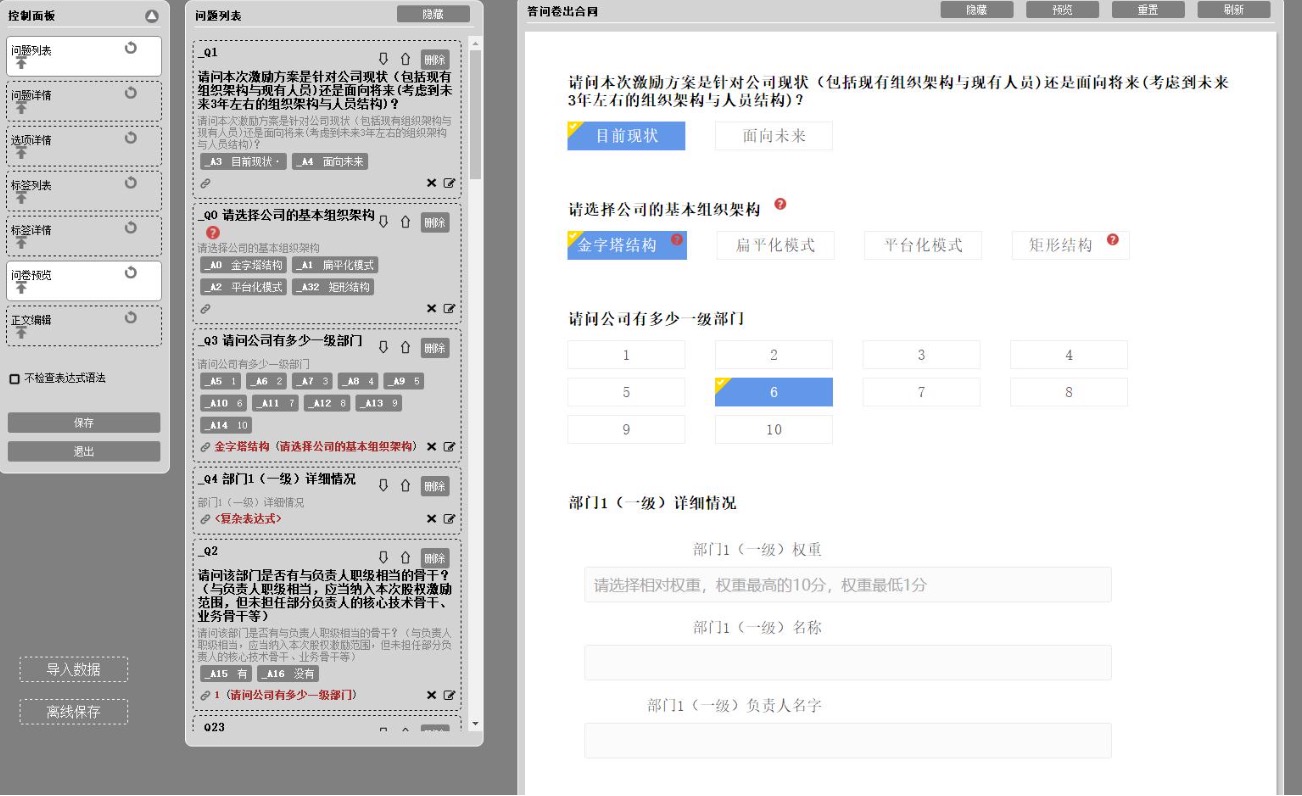Viewport: 1302px width, 796px height.
Task: Select option tag _A14 10 in list
Action: coord(226,425)
